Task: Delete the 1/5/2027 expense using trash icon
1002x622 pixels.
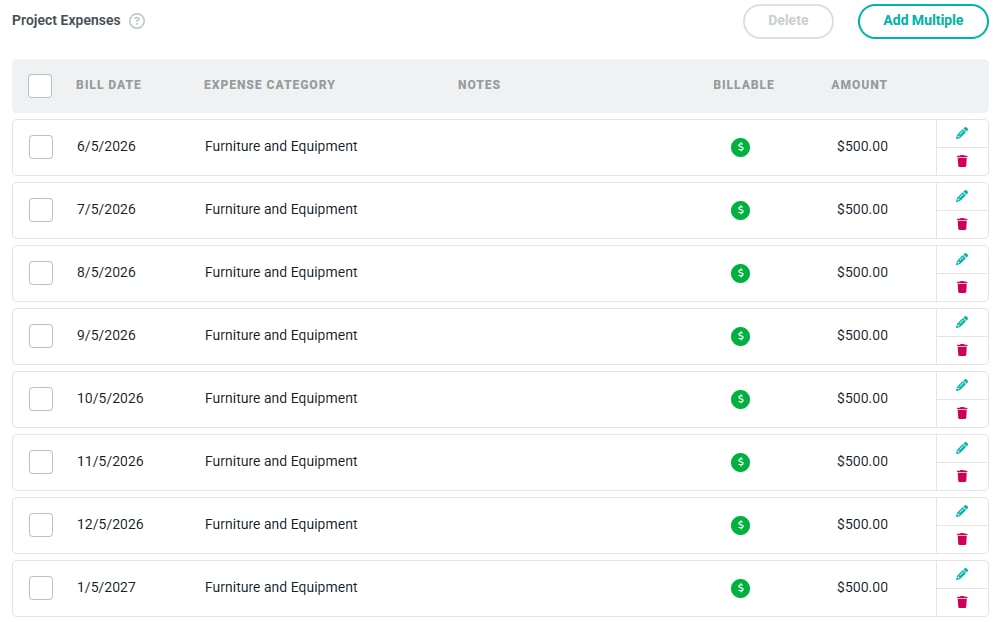Action: [962, 602]
